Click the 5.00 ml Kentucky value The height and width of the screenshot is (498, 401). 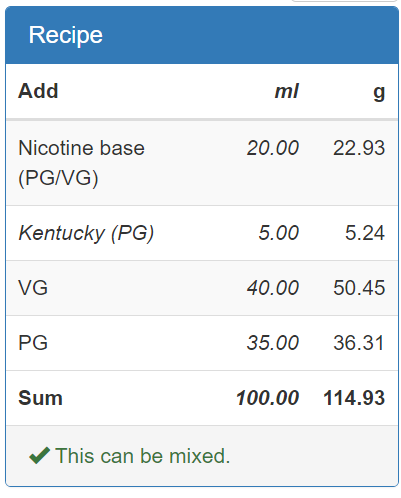(x=279, y=232)
